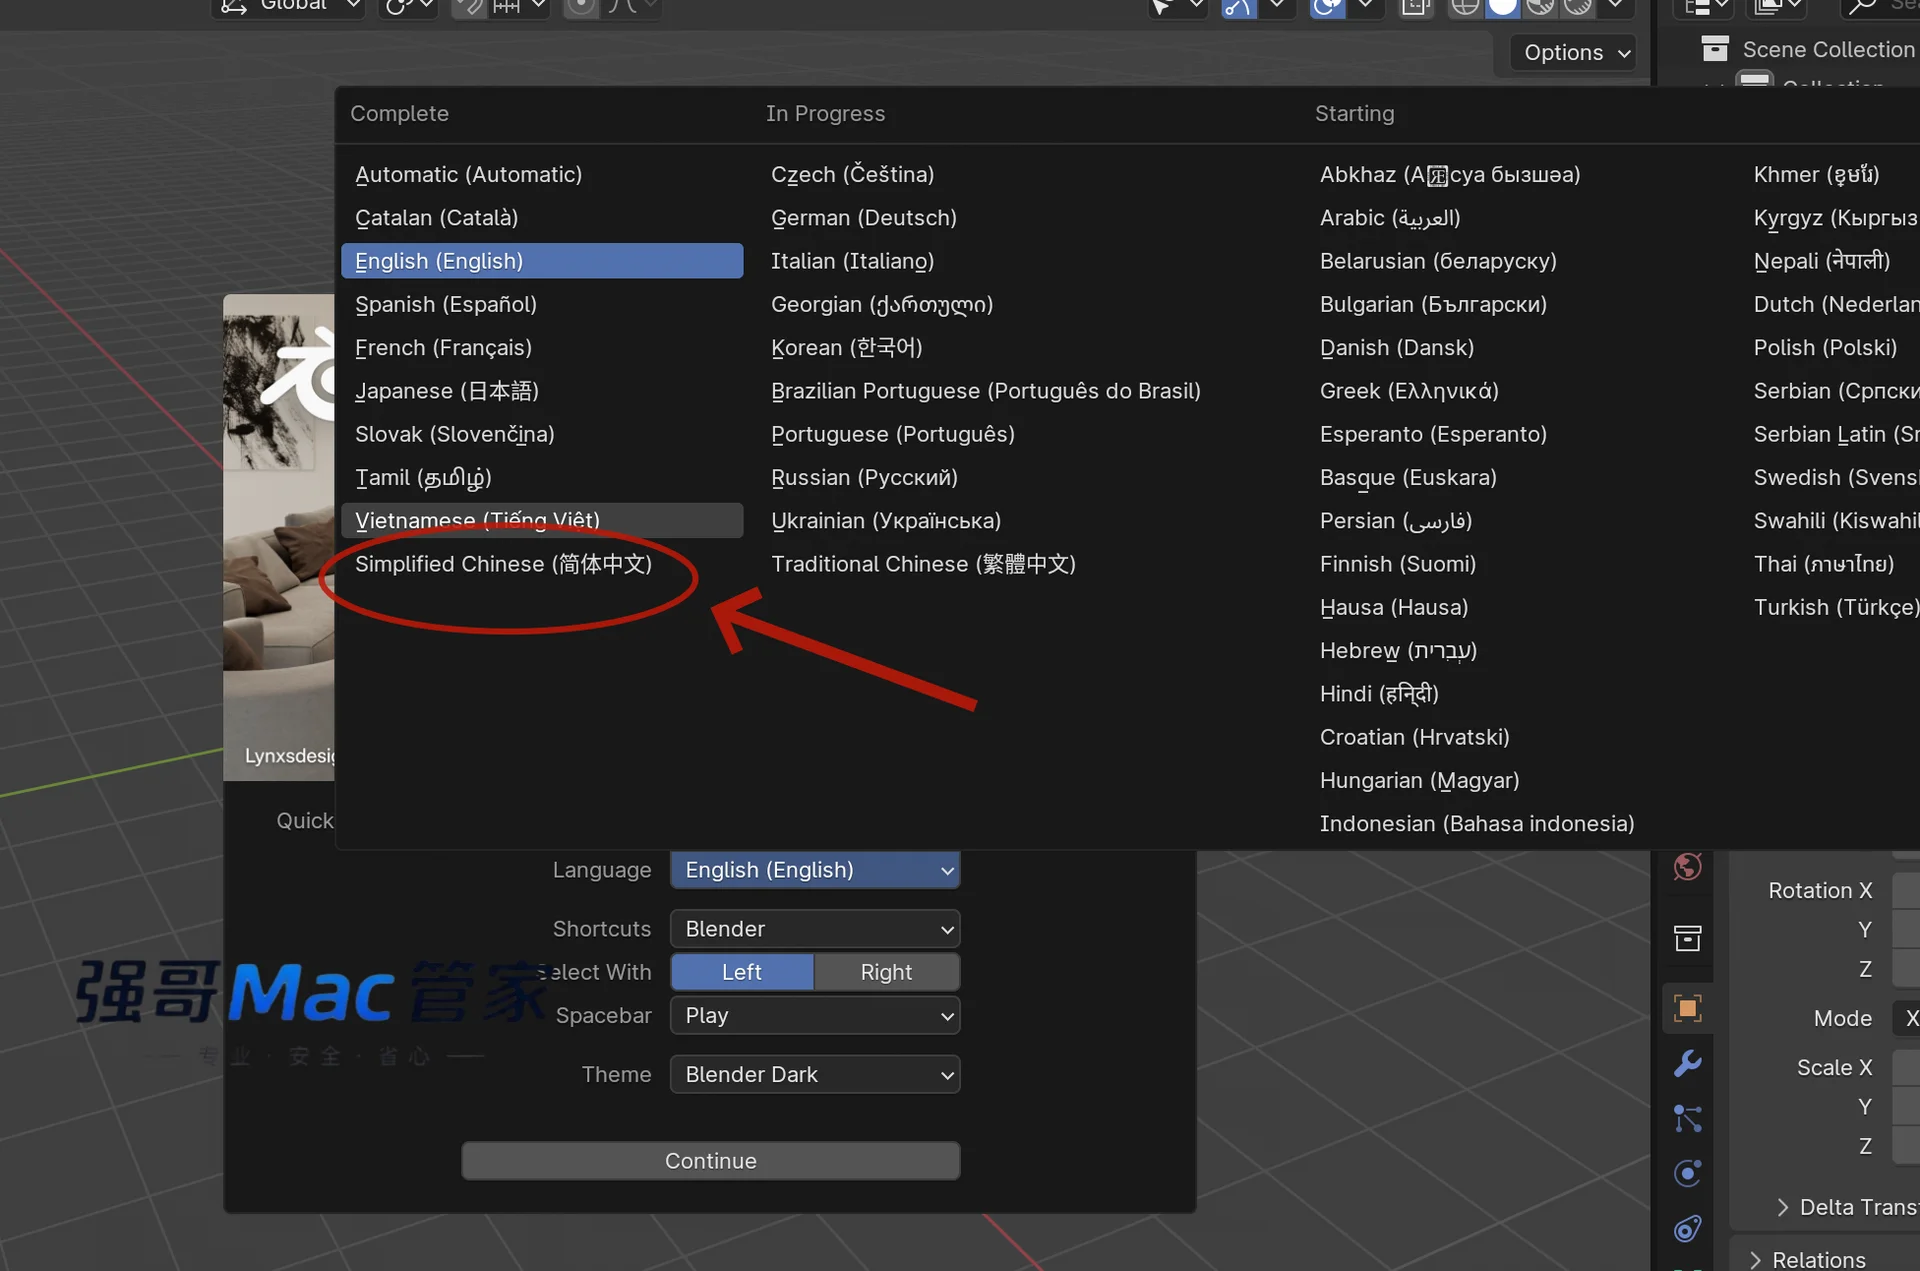Viewport: 1920px width, 1271px height.
Task: Choose Arabic language entry
Action: (x=1390, y=218)
